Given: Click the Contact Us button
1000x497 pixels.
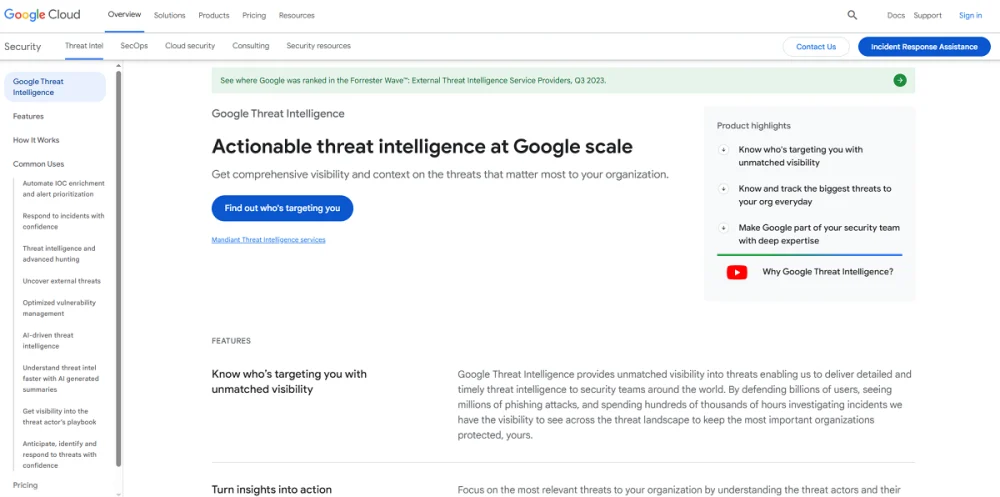Looking at the screenshot, I should pos(816,47).
